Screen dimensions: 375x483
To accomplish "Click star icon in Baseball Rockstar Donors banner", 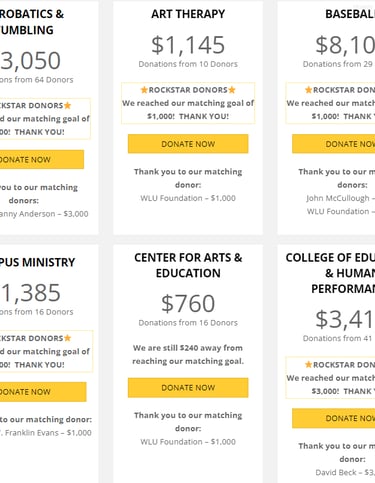I will (309, 90).
